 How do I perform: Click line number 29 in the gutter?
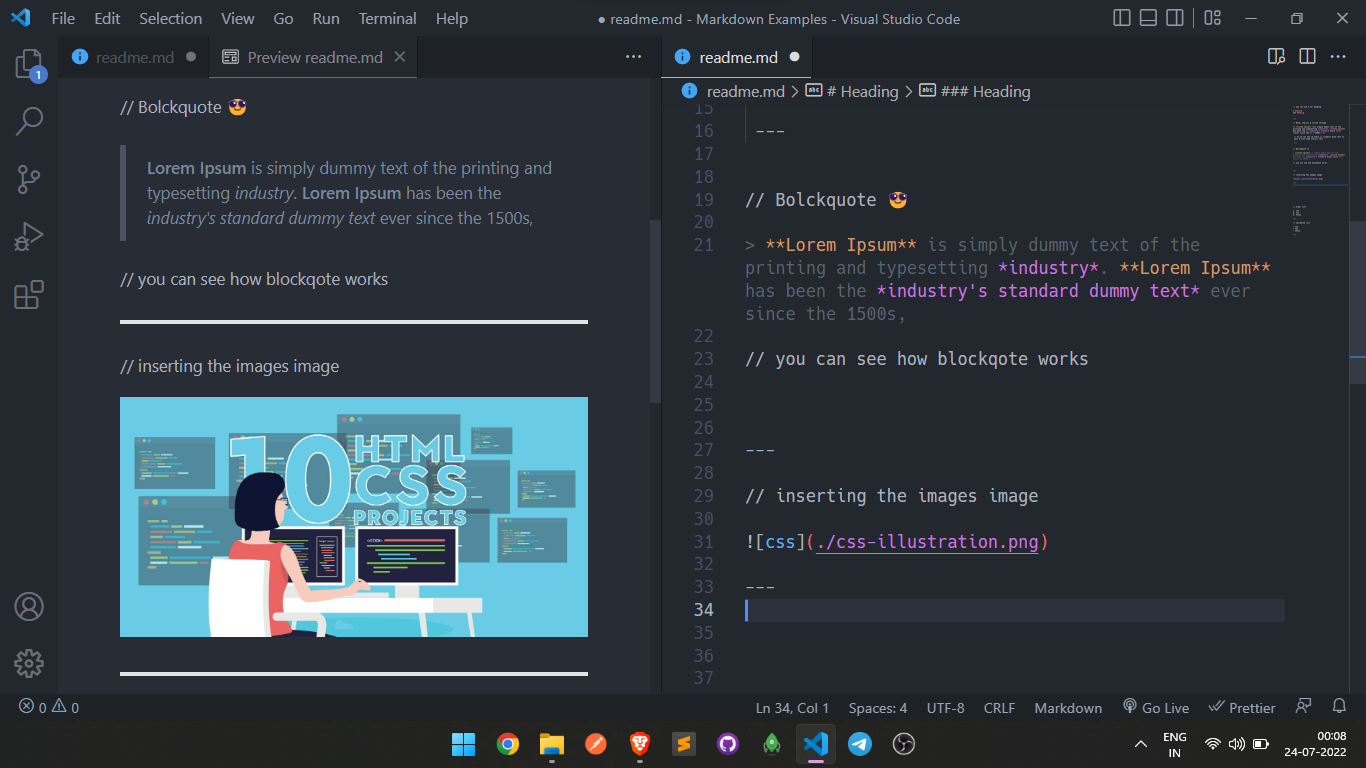pyautogui.click(x=703, y=496)
